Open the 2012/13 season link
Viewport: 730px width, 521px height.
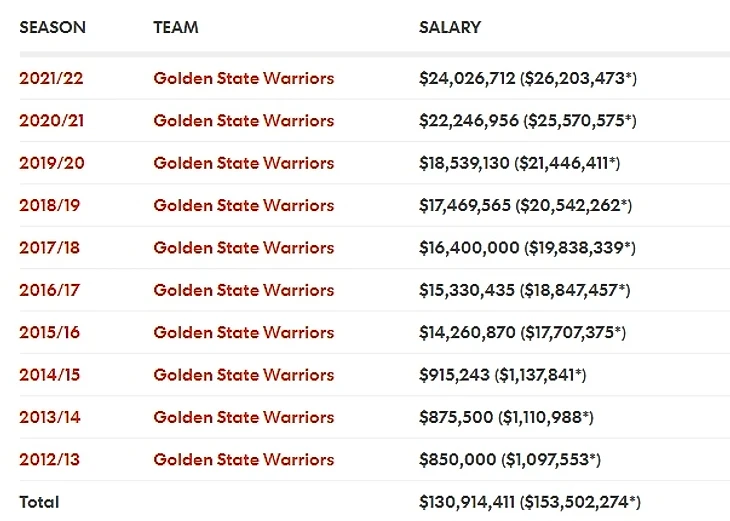click(51, 459)
